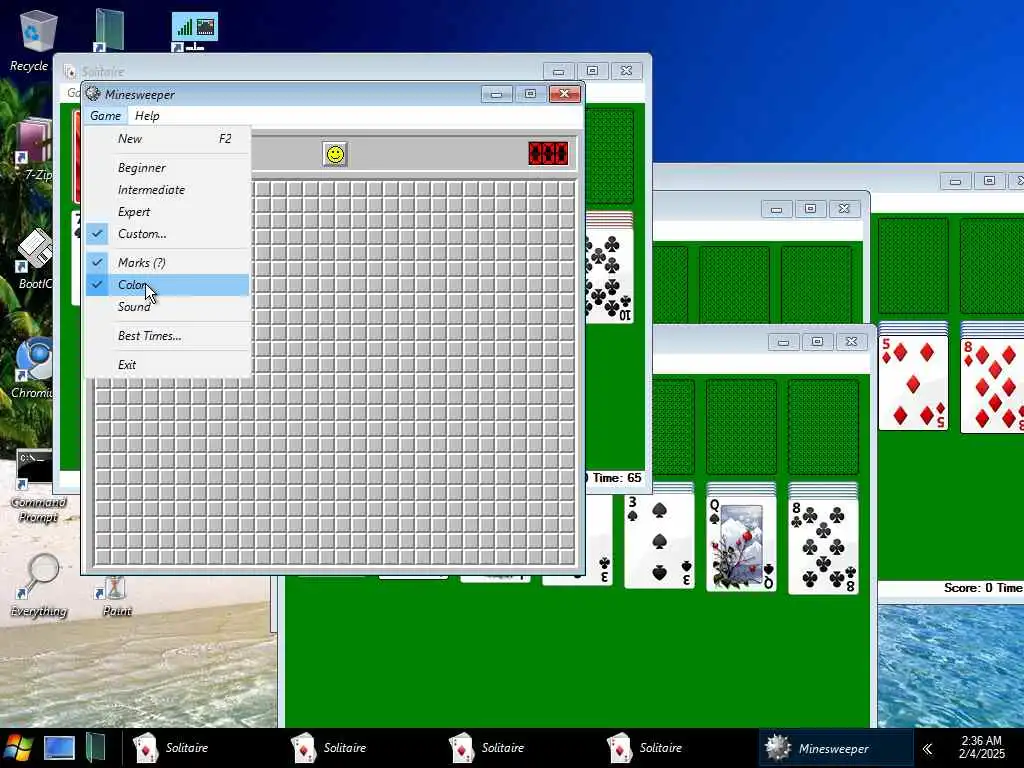Click the green book taskbar icon

tap(95, 748)
